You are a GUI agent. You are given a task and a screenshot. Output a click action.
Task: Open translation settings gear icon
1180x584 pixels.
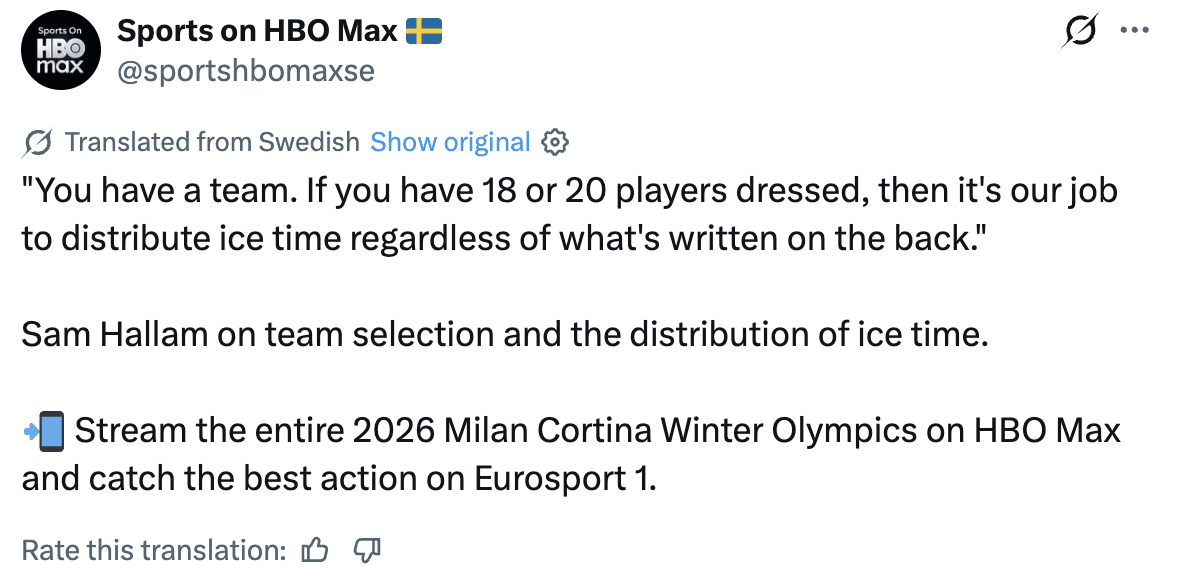click(x=555, y=143)
